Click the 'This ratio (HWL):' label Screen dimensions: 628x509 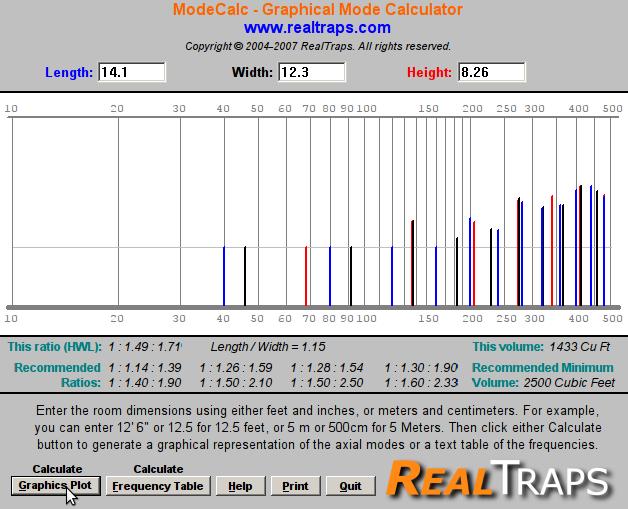(55, 347)
